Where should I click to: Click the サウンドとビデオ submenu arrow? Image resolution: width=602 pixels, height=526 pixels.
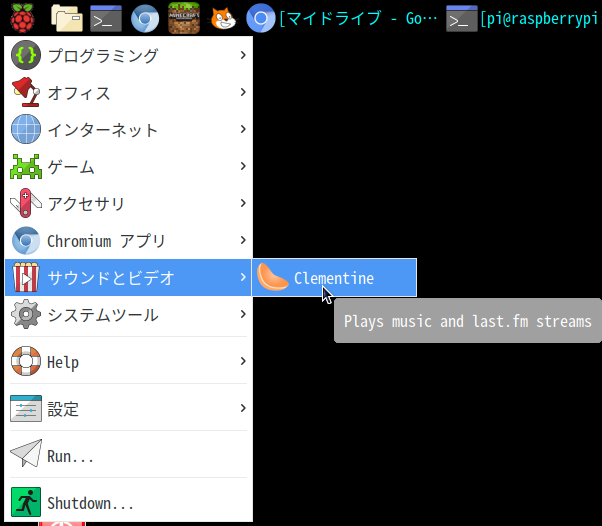[243, 277]
